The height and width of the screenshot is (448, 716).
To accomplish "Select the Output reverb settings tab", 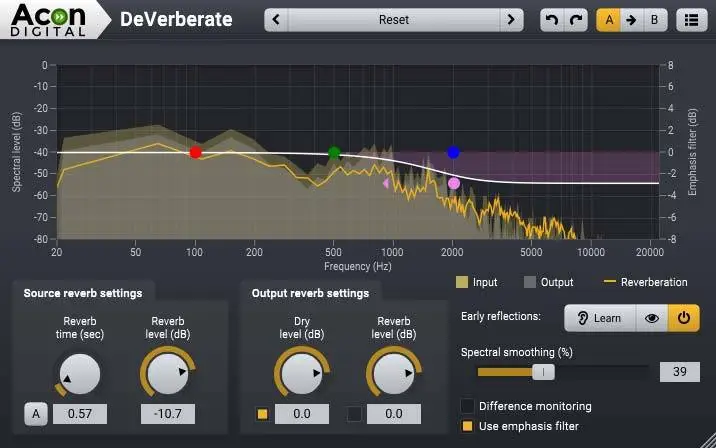I will [311, 293].
